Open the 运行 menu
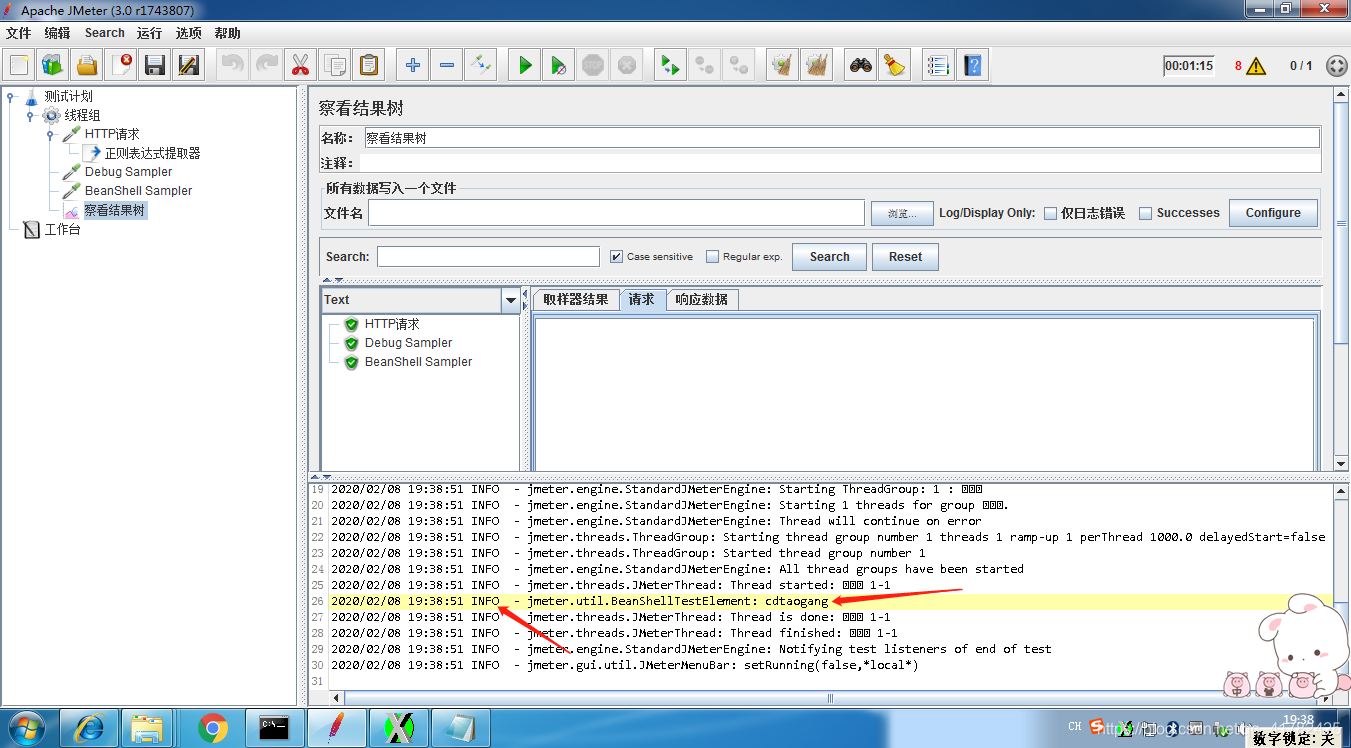This screenshot has height=748, width=1351. [x=149, y=33]
